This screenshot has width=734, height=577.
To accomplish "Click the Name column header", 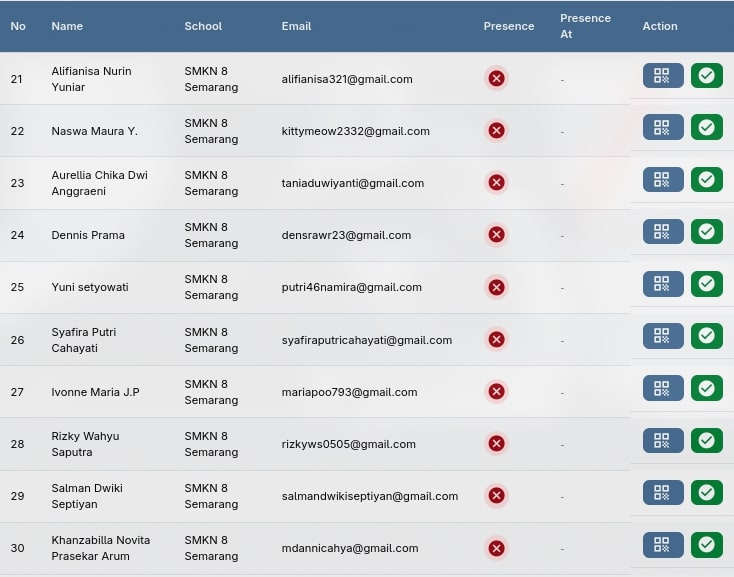I will pos(67,26).
